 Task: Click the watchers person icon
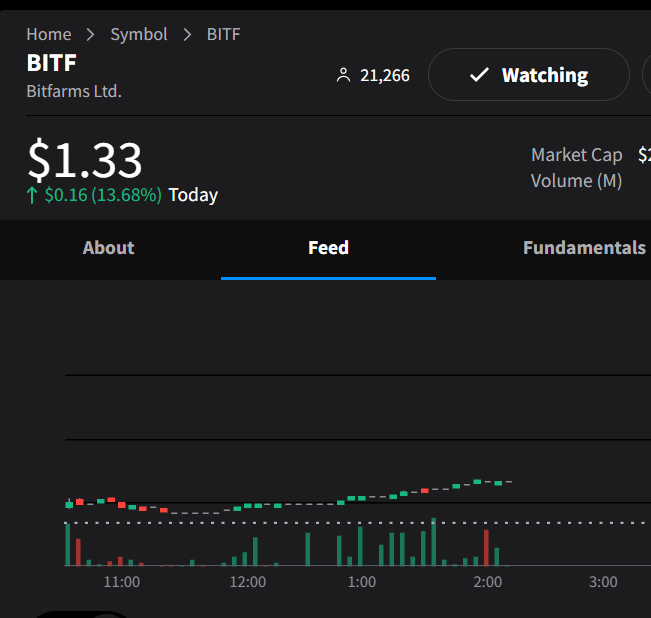click(343, 76)
